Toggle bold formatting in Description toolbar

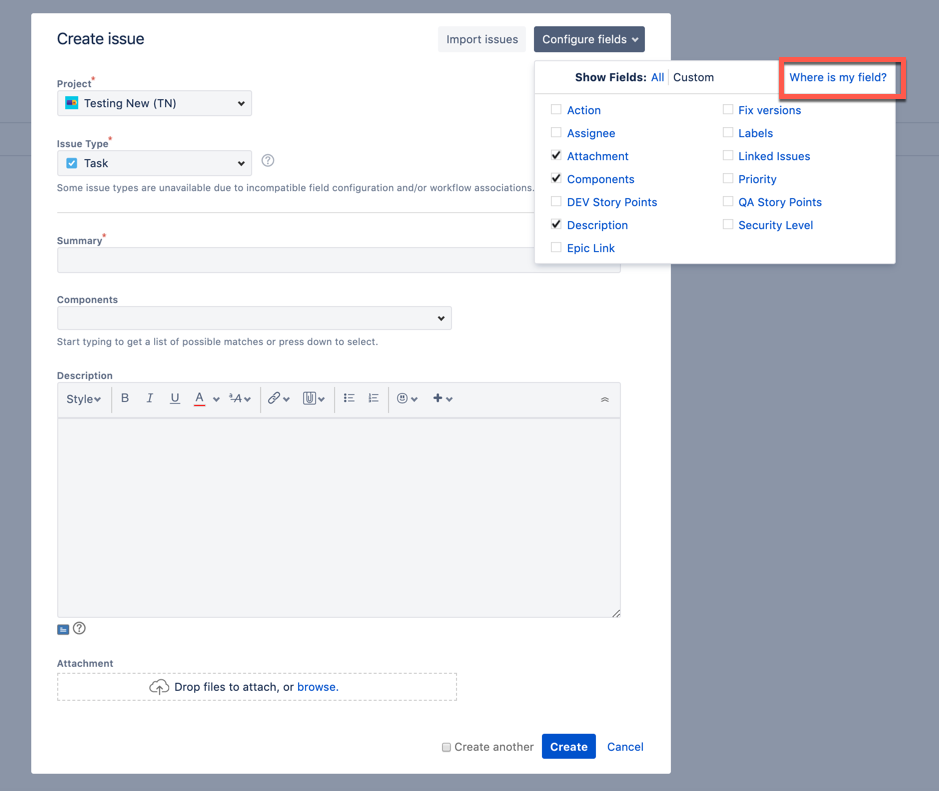click(x=125, y=398)
